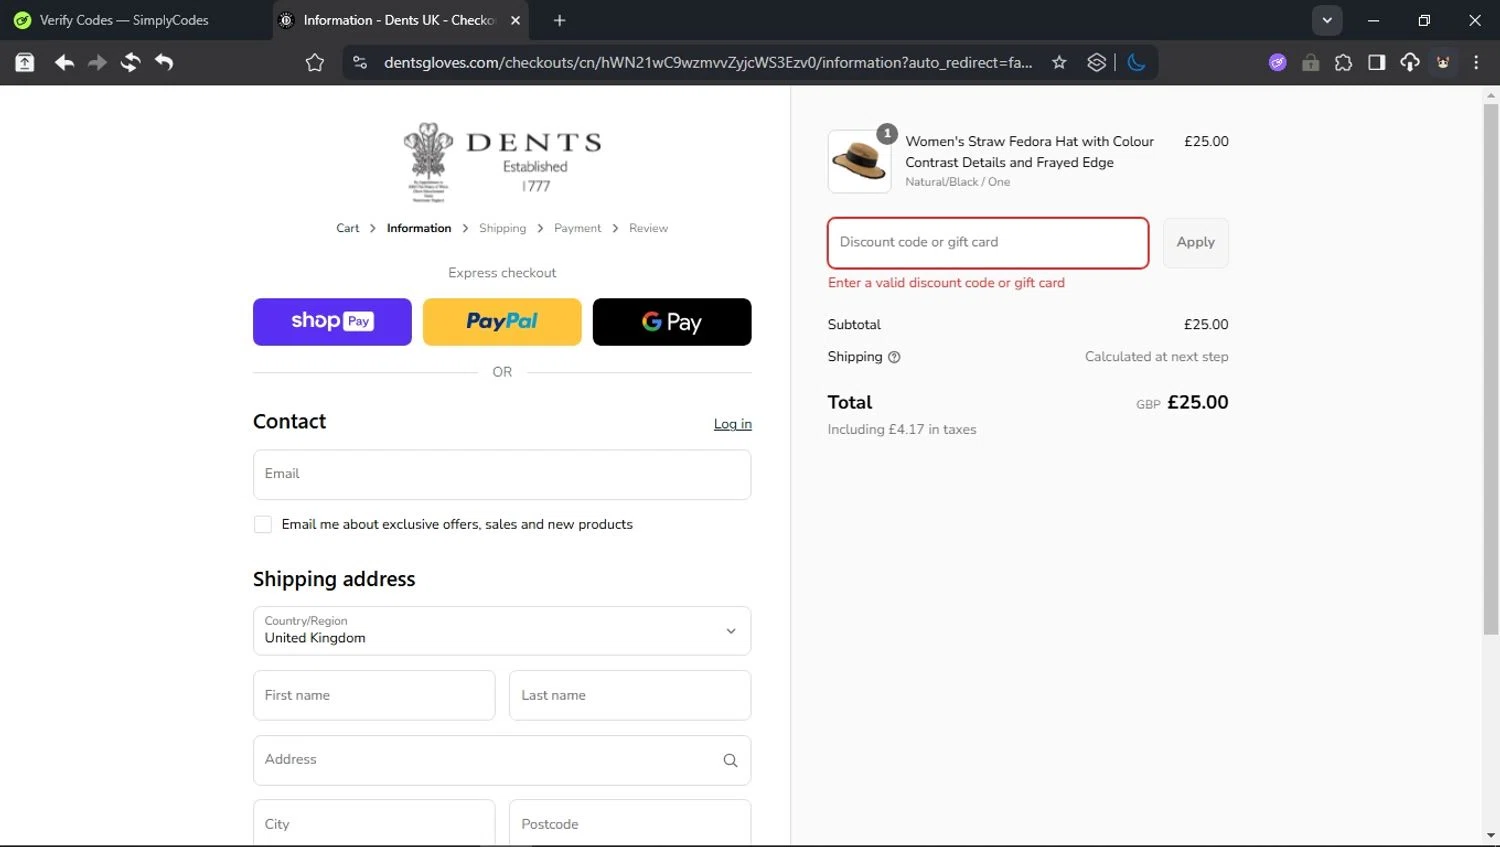Click the Postcode field

point(630,824)
